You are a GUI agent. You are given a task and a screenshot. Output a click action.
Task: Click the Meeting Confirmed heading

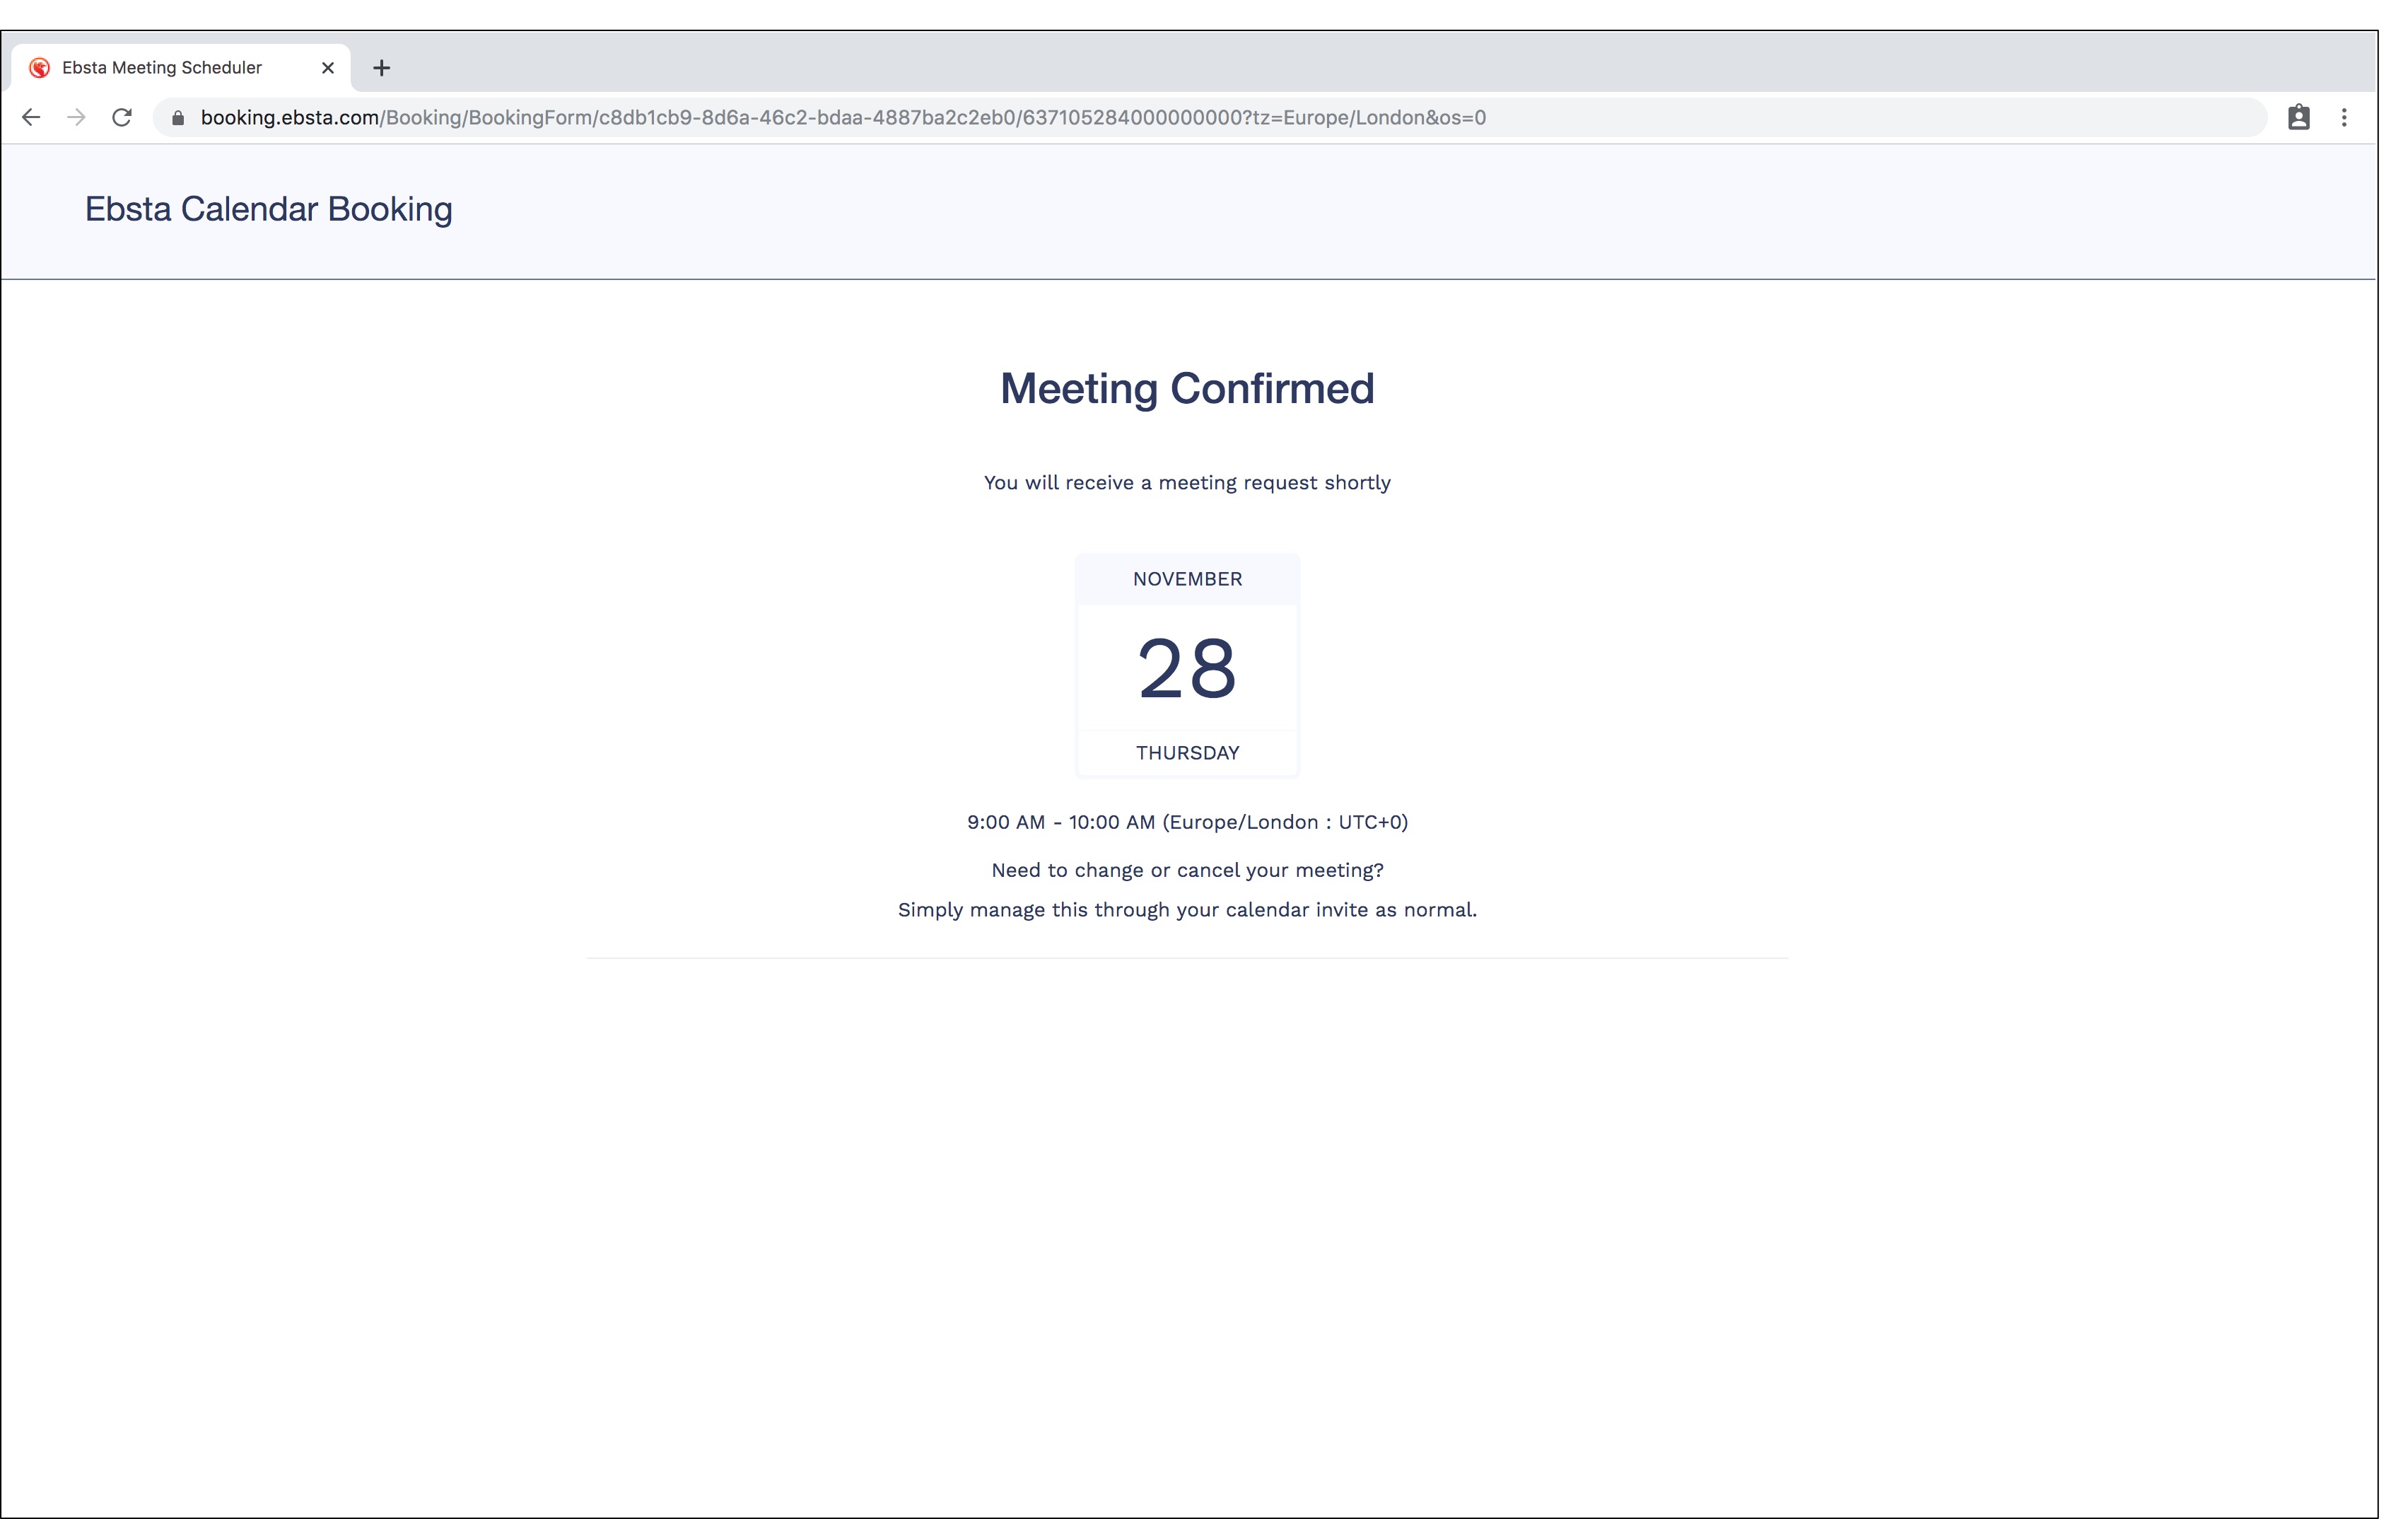[1187, 389]
